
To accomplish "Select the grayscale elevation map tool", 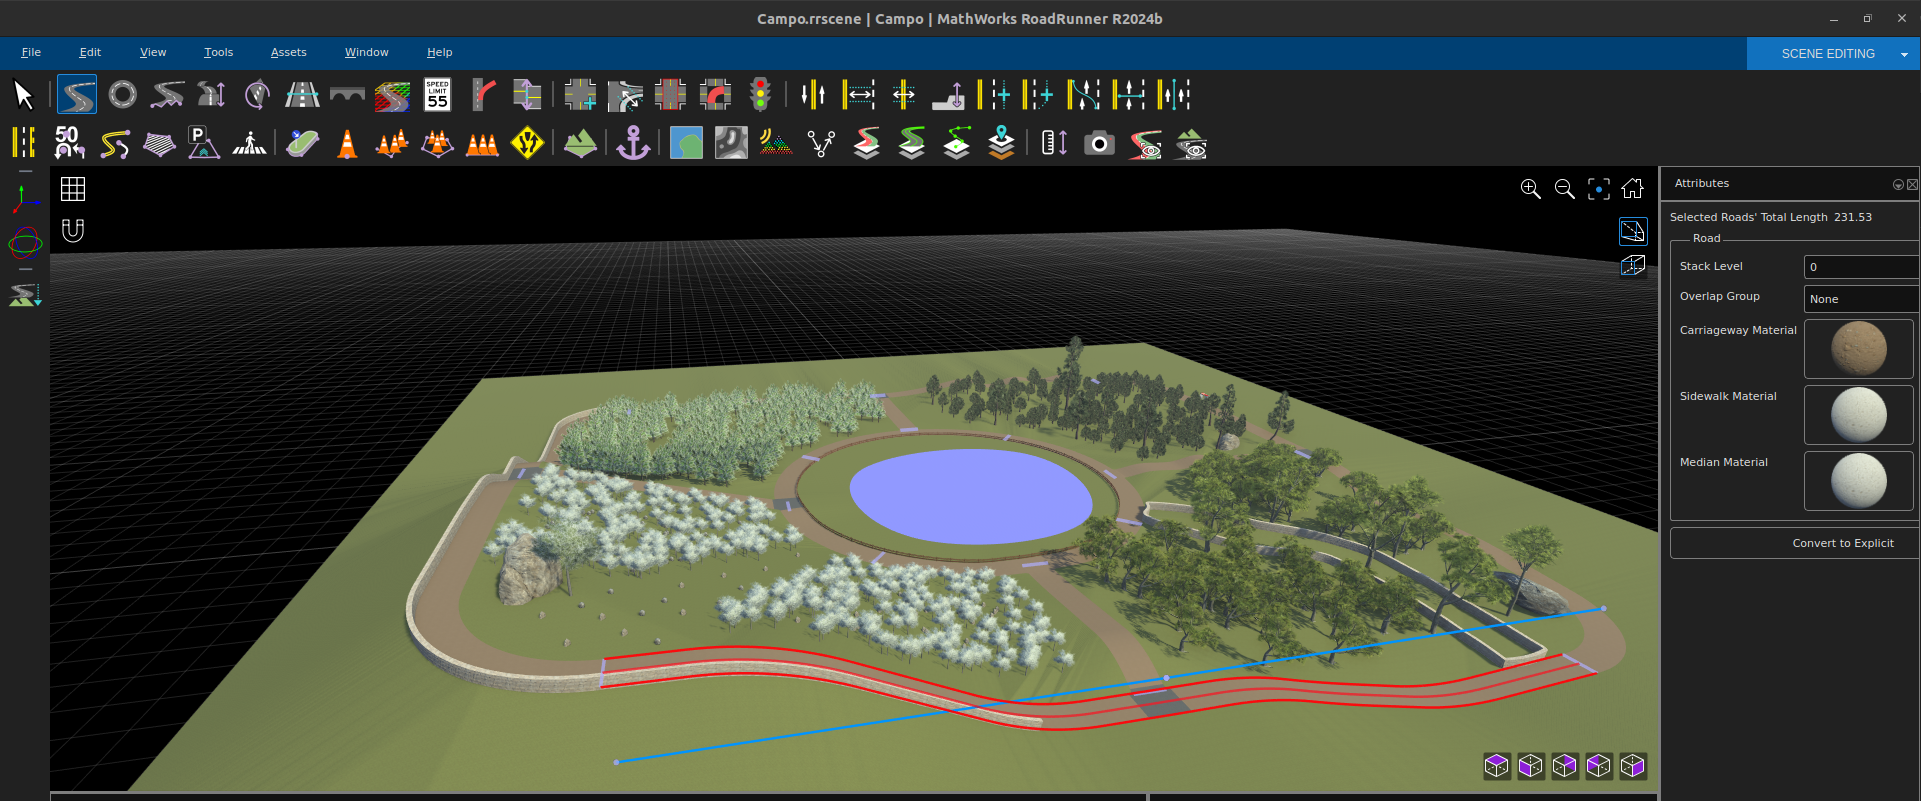I will point(731,143).
